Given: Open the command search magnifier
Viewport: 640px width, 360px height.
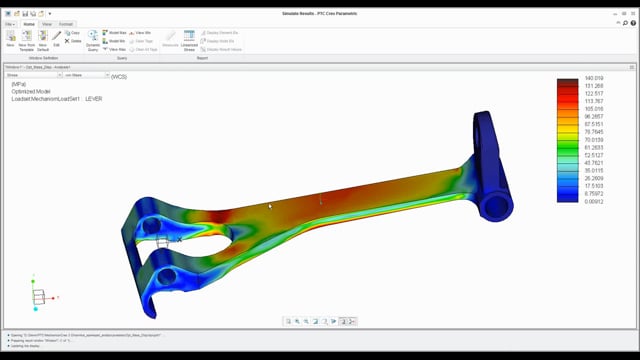Looking at the screenshot, I should (625, 23).
